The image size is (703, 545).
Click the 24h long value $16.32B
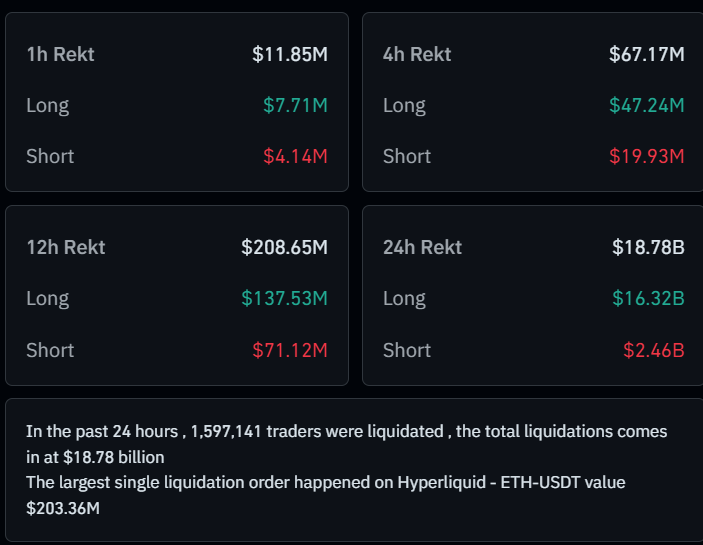pyautogui.click(x=648, y=298)
